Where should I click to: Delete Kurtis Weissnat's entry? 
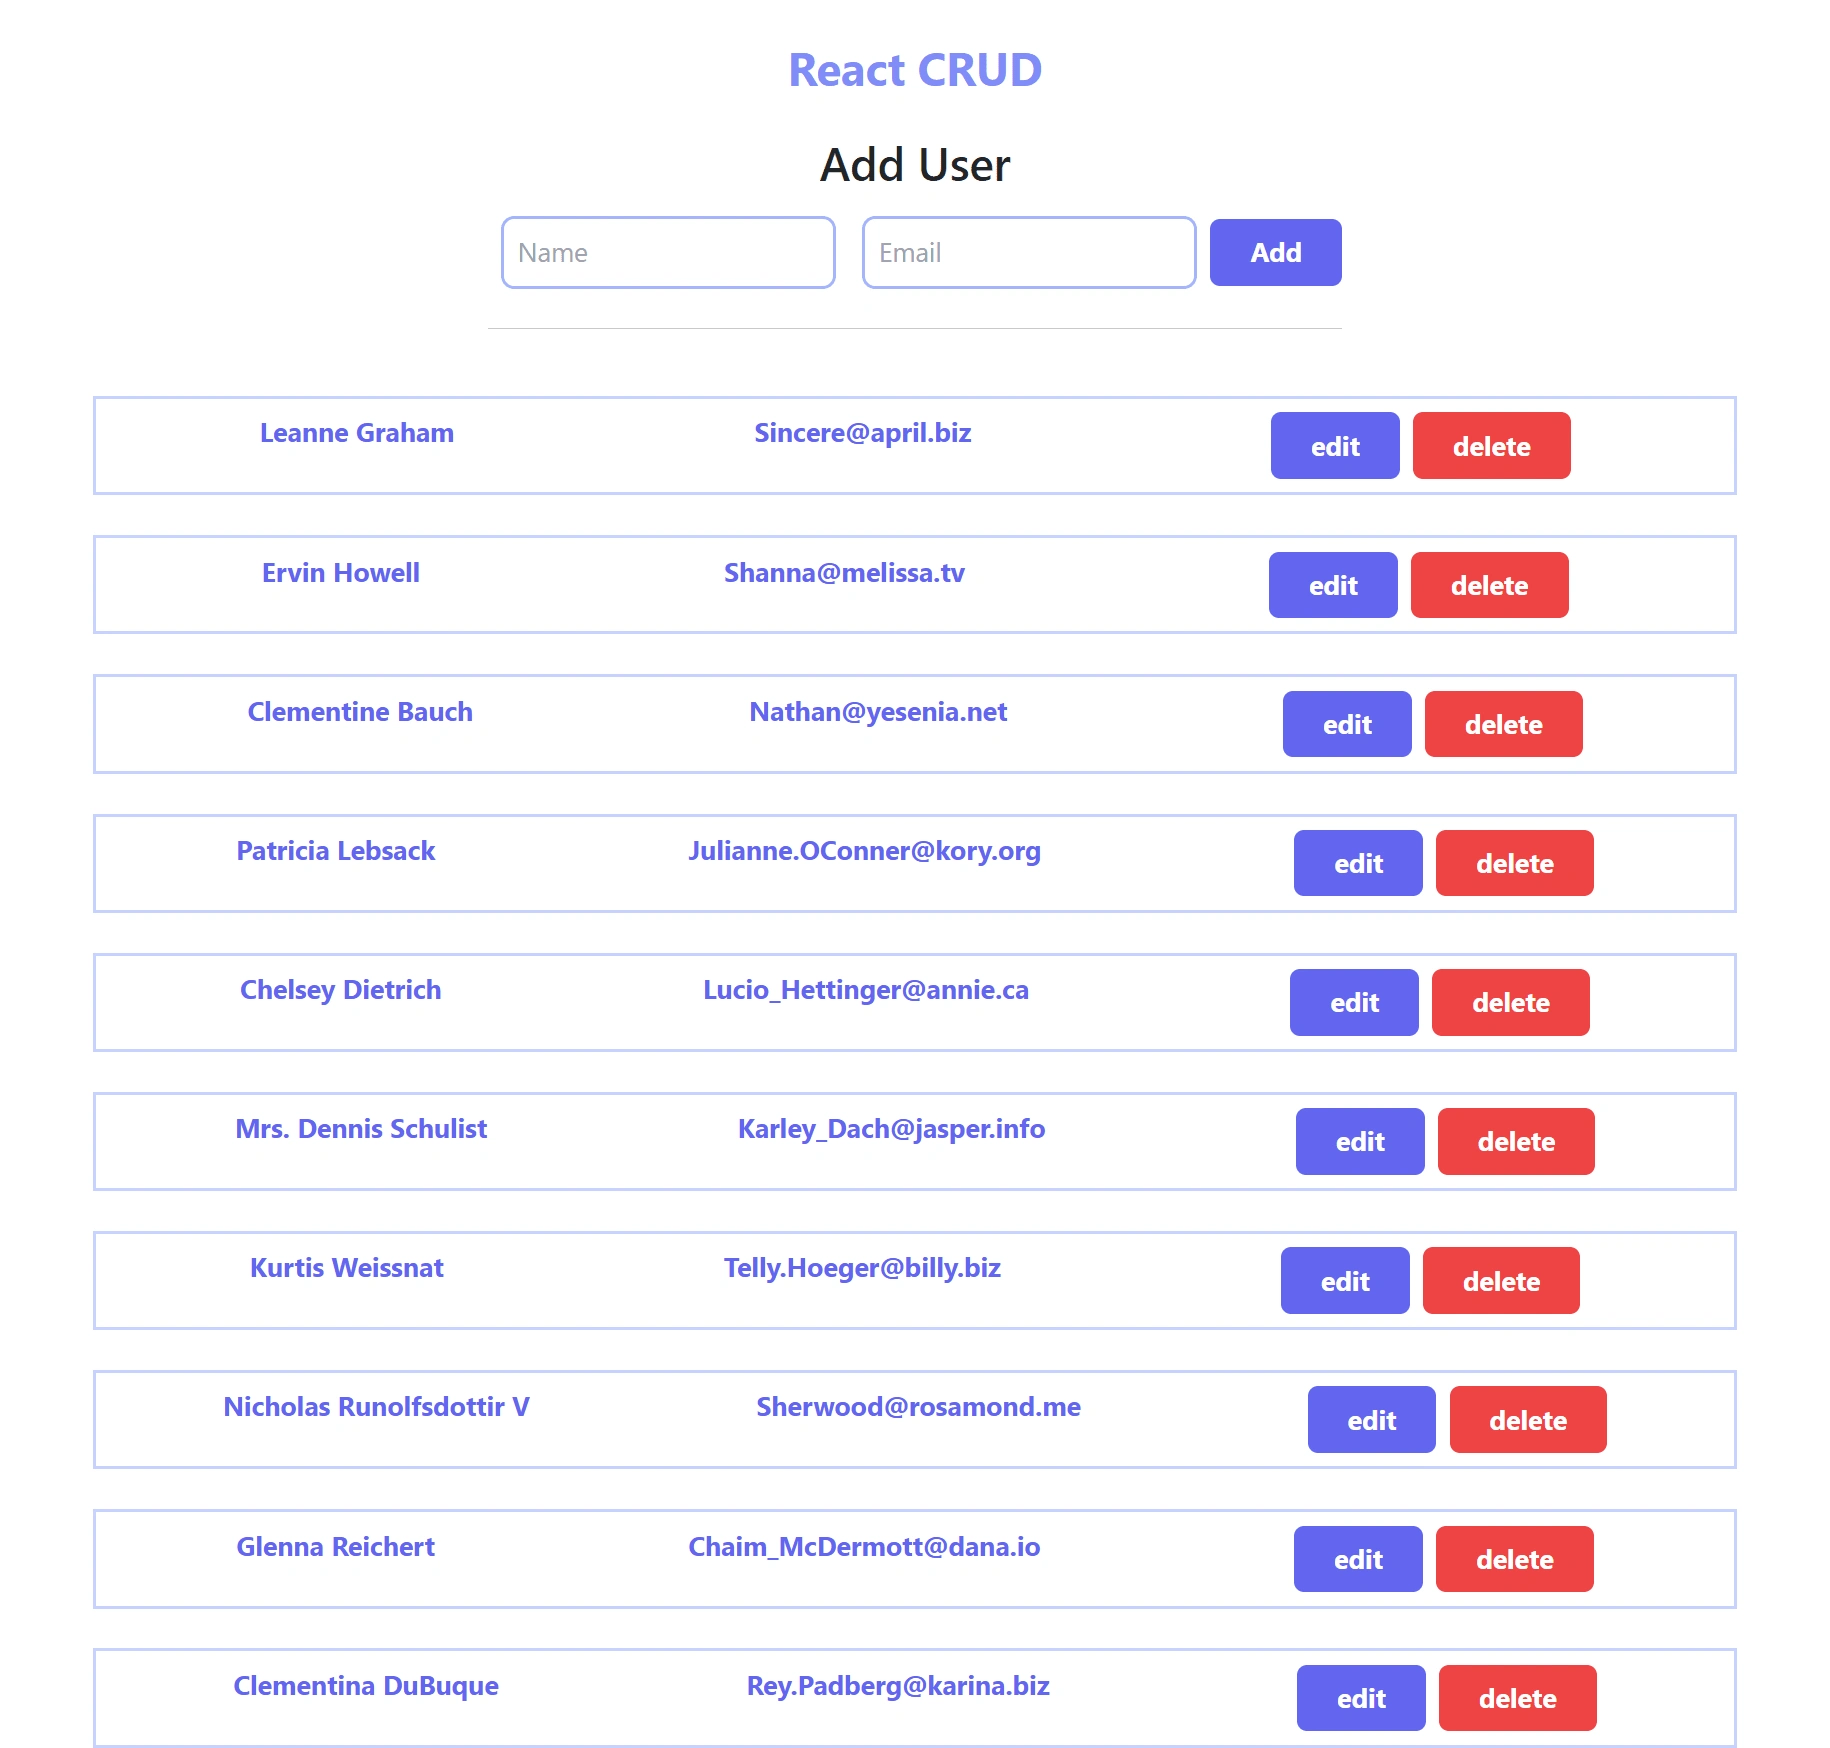[x=1501, y=1281]
